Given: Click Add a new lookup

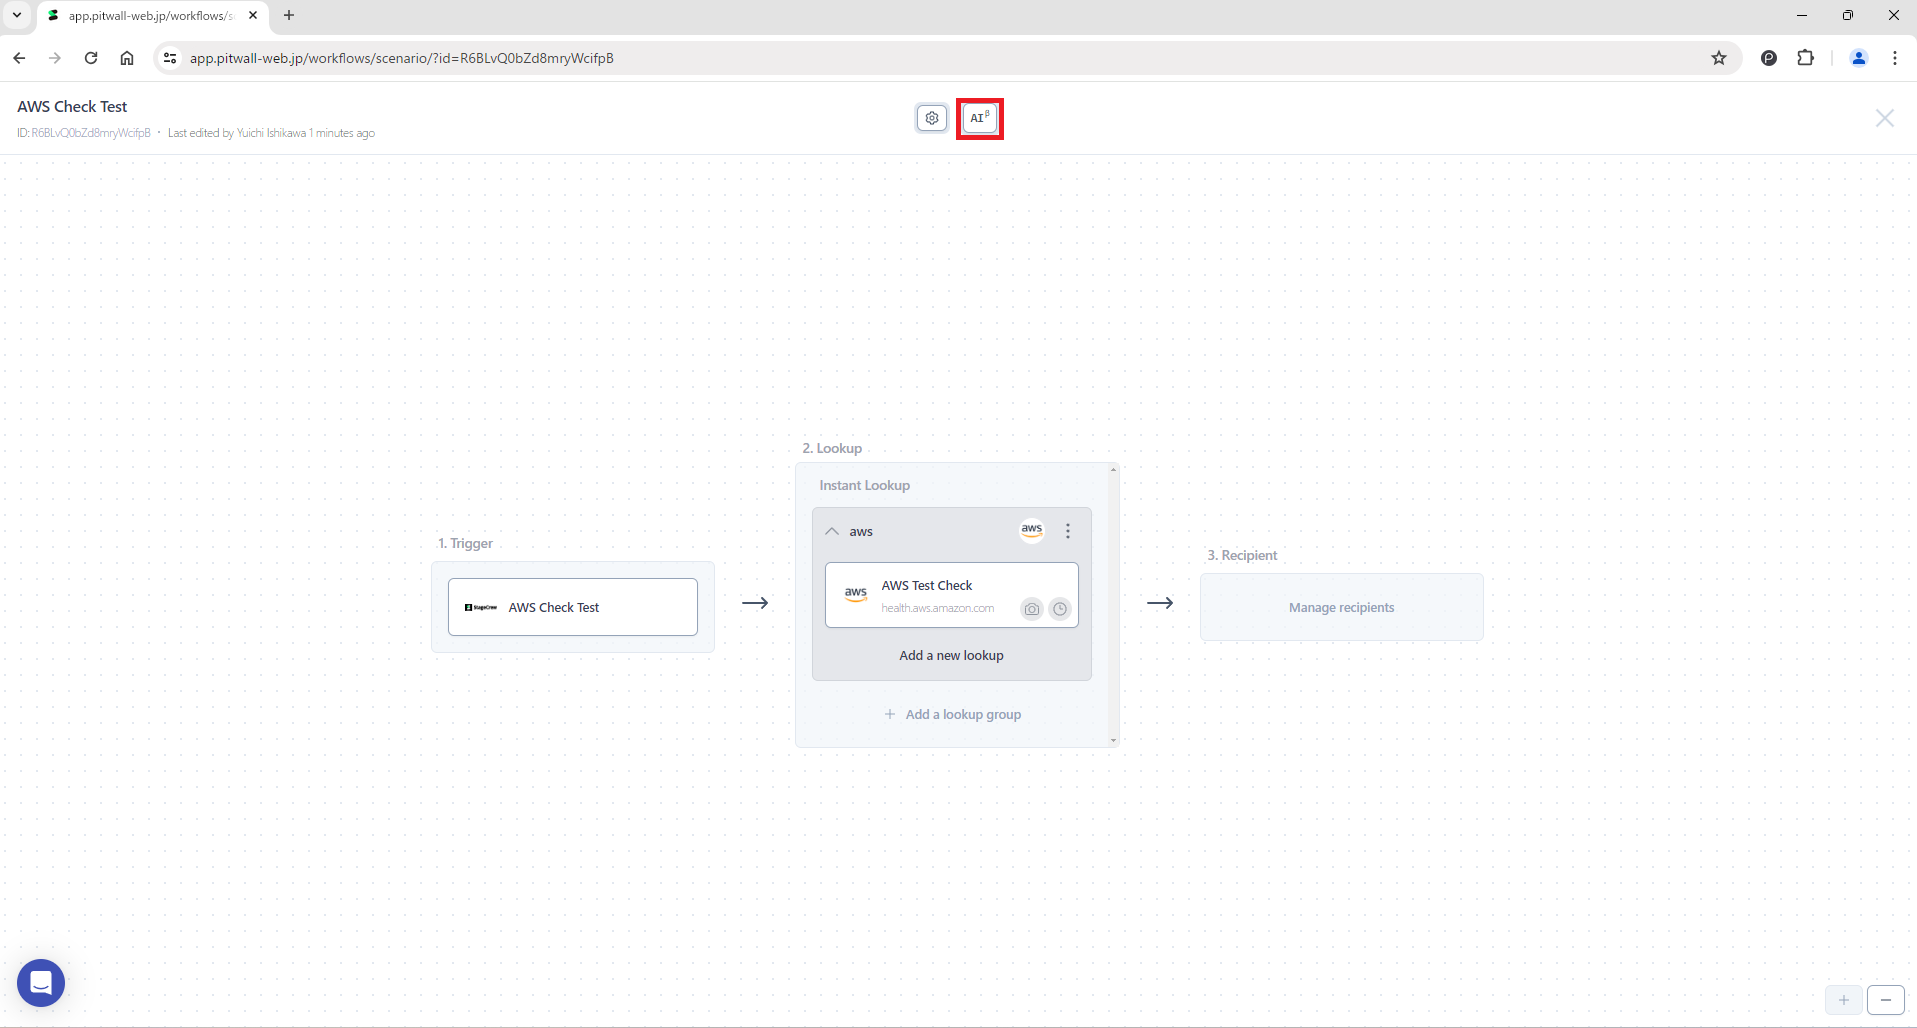Looking at the screenshot, I should point(951,655).
